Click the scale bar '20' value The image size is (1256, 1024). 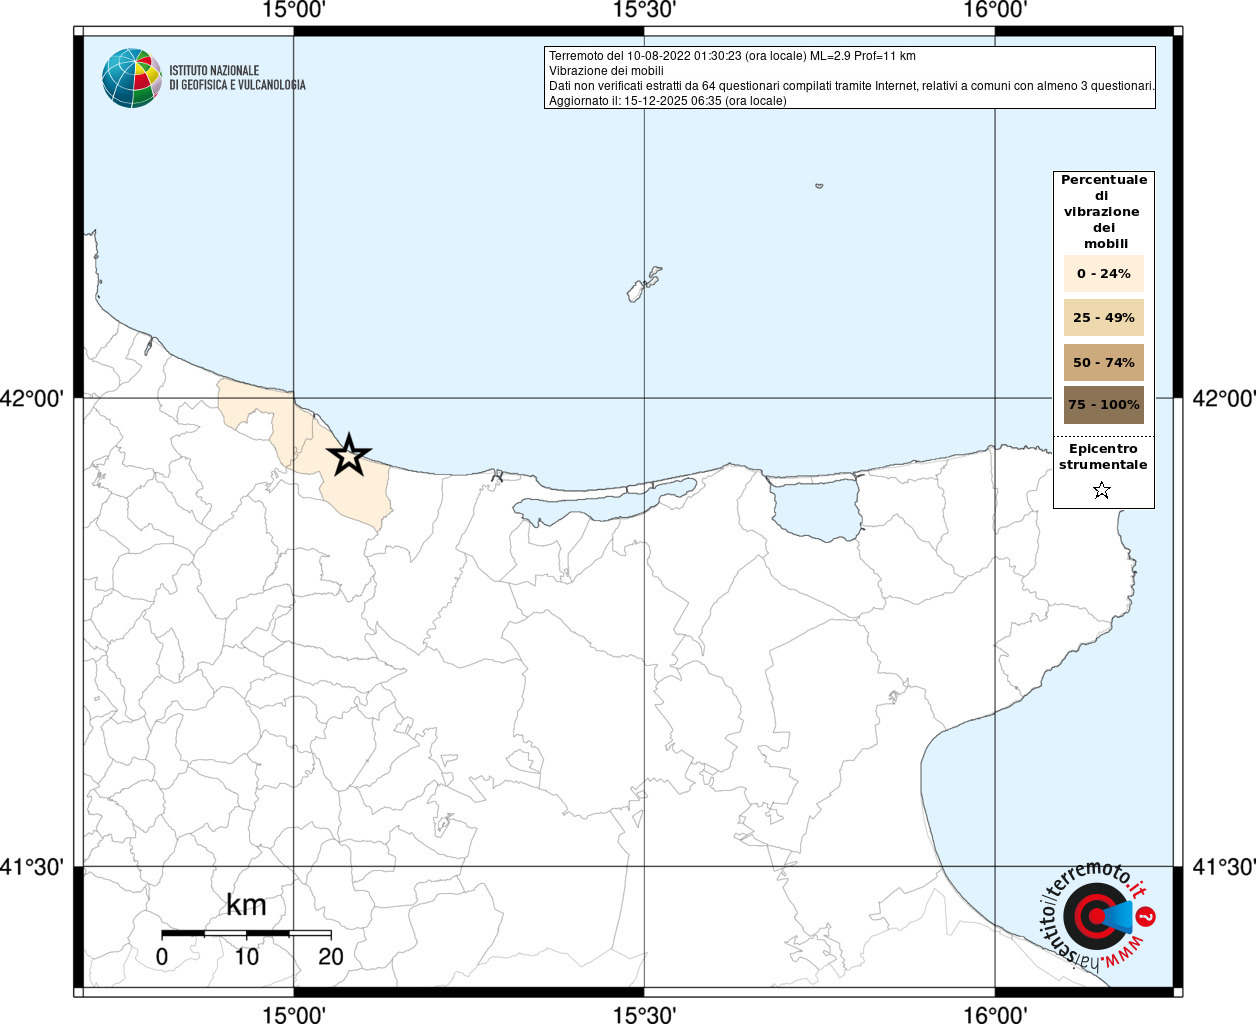click(331, 957)
